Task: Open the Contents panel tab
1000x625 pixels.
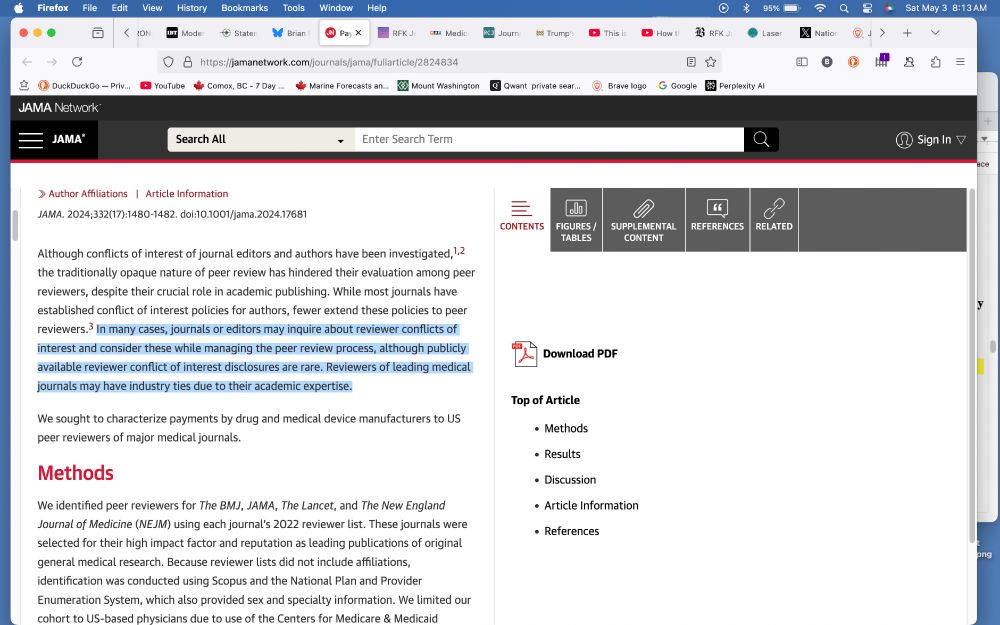Action: click(522, 216)
